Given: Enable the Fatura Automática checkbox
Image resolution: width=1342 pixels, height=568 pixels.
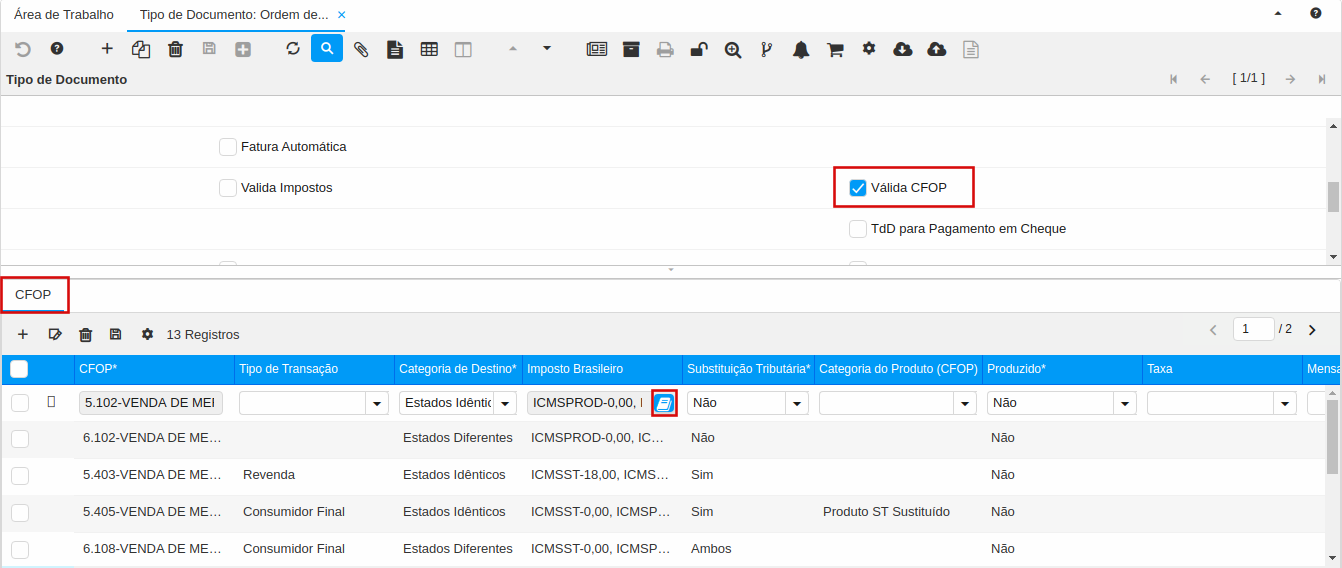Looking at the screenshot, I should click(x=228, y=147).
